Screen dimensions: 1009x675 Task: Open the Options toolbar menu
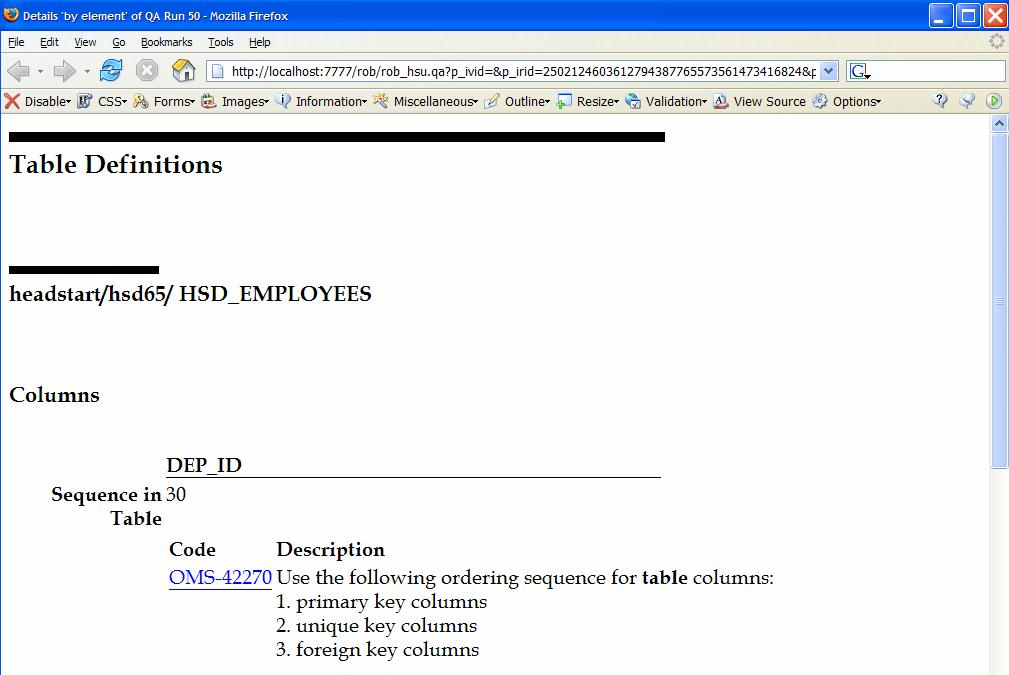click(856, 101)
